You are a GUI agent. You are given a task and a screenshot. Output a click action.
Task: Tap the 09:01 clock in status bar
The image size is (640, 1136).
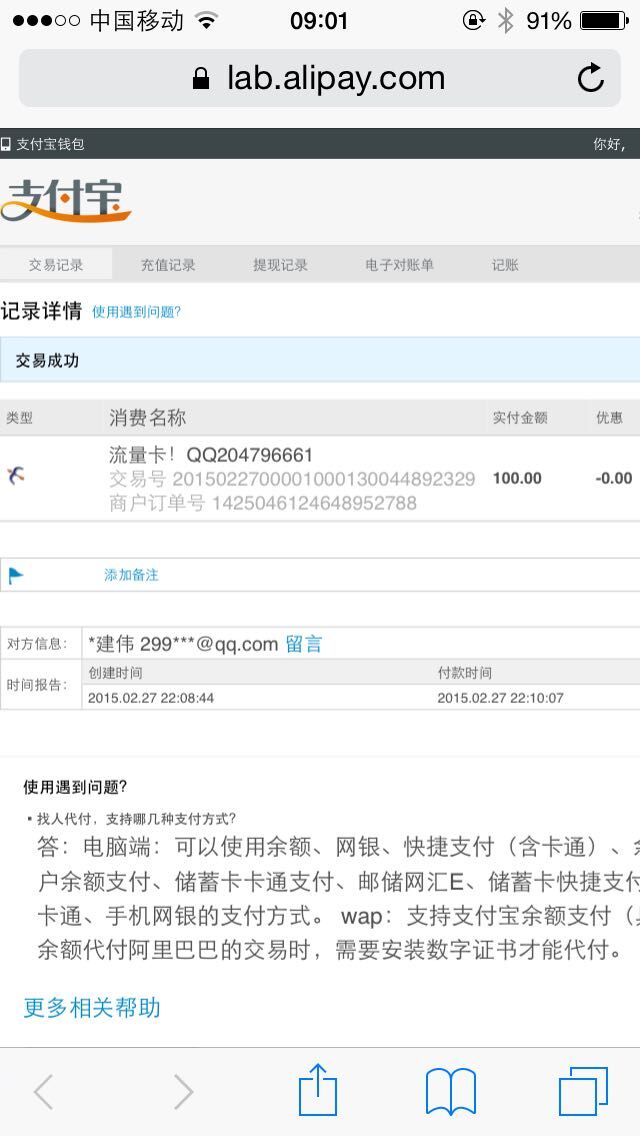pos(319,21)
